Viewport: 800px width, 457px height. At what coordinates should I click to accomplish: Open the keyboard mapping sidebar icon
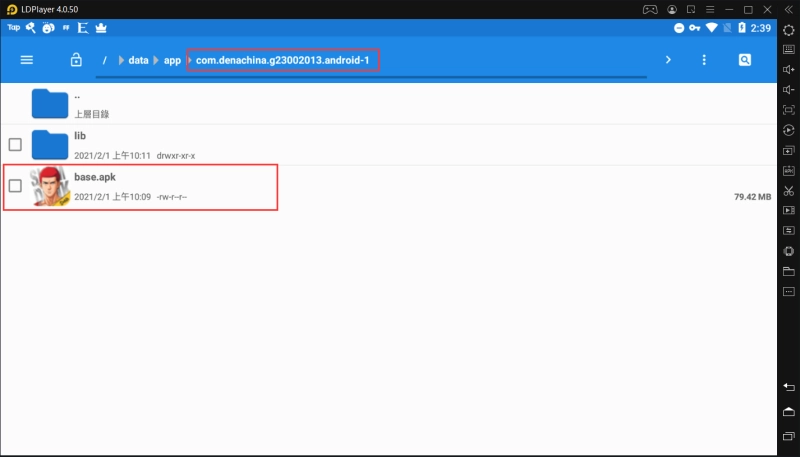(x=788, y=49)
